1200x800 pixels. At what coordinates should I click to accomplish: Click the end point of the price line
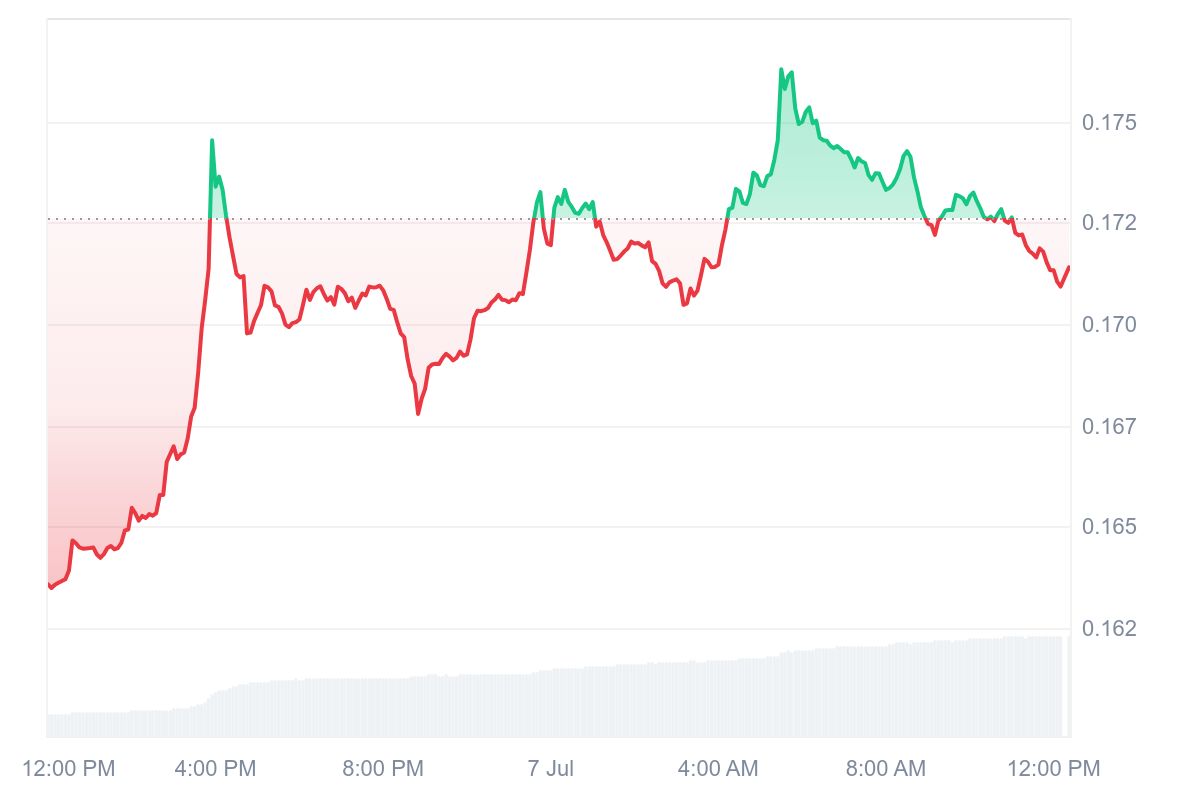1069,267
